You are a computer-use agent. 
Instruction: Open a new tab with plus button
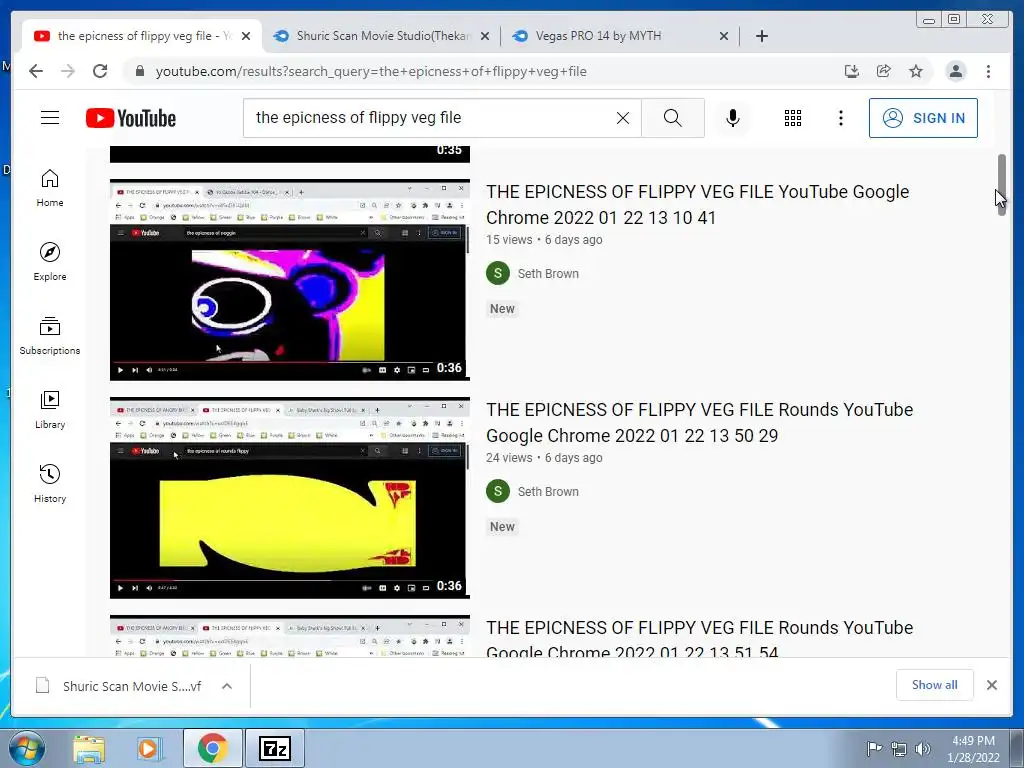[761, 36]
